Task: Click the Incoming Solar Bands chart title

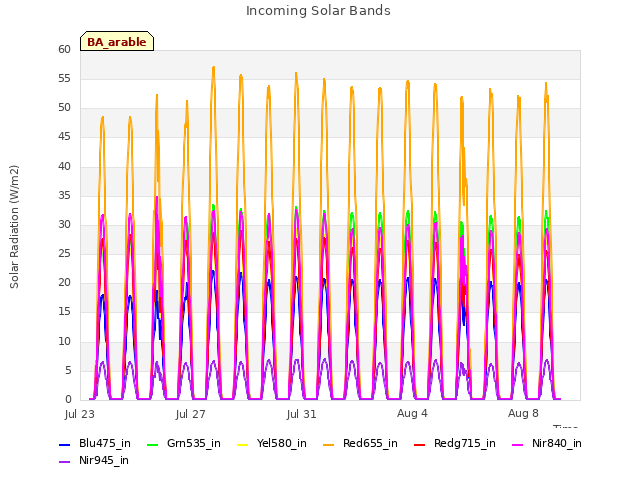Action: click(x=318, y=11)
